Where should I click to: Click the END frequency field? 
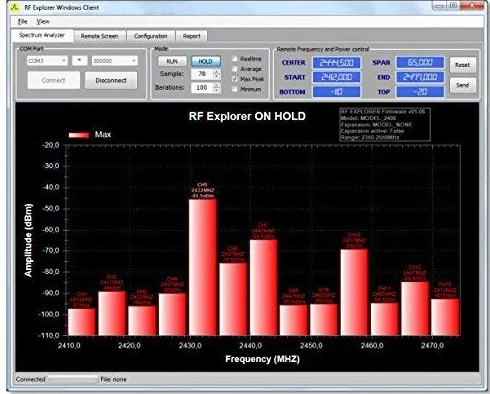click(420, 77)
